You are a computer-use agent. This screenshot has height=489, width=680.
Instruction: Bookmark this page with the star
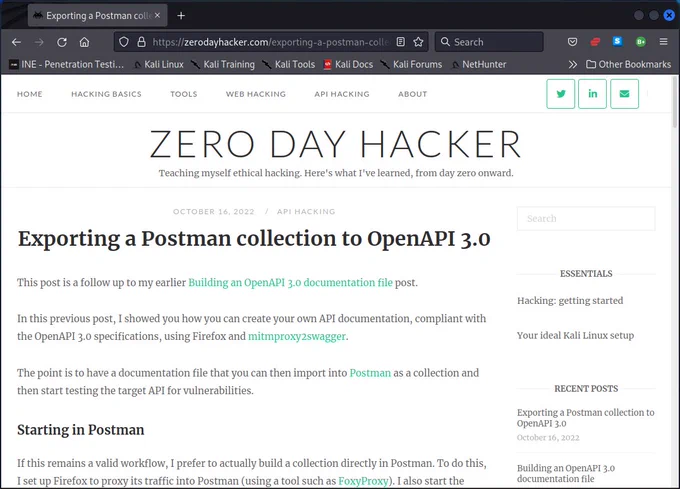pyautogui.click(x=418, y=42)
